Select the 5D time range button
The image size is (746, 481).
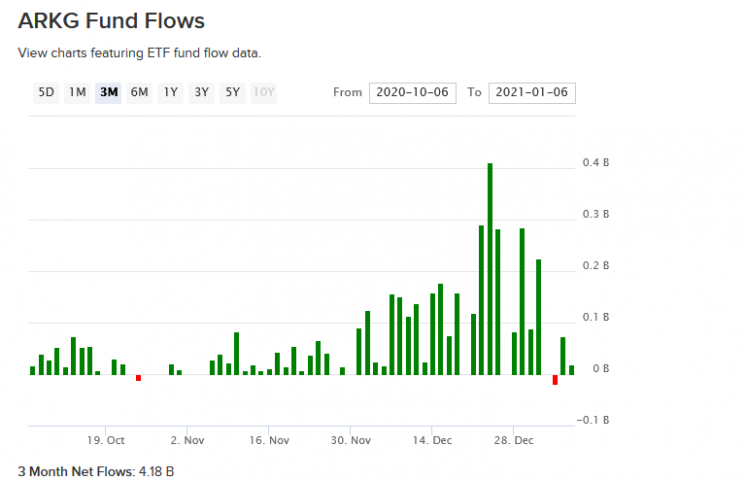(x=46, y=92)
